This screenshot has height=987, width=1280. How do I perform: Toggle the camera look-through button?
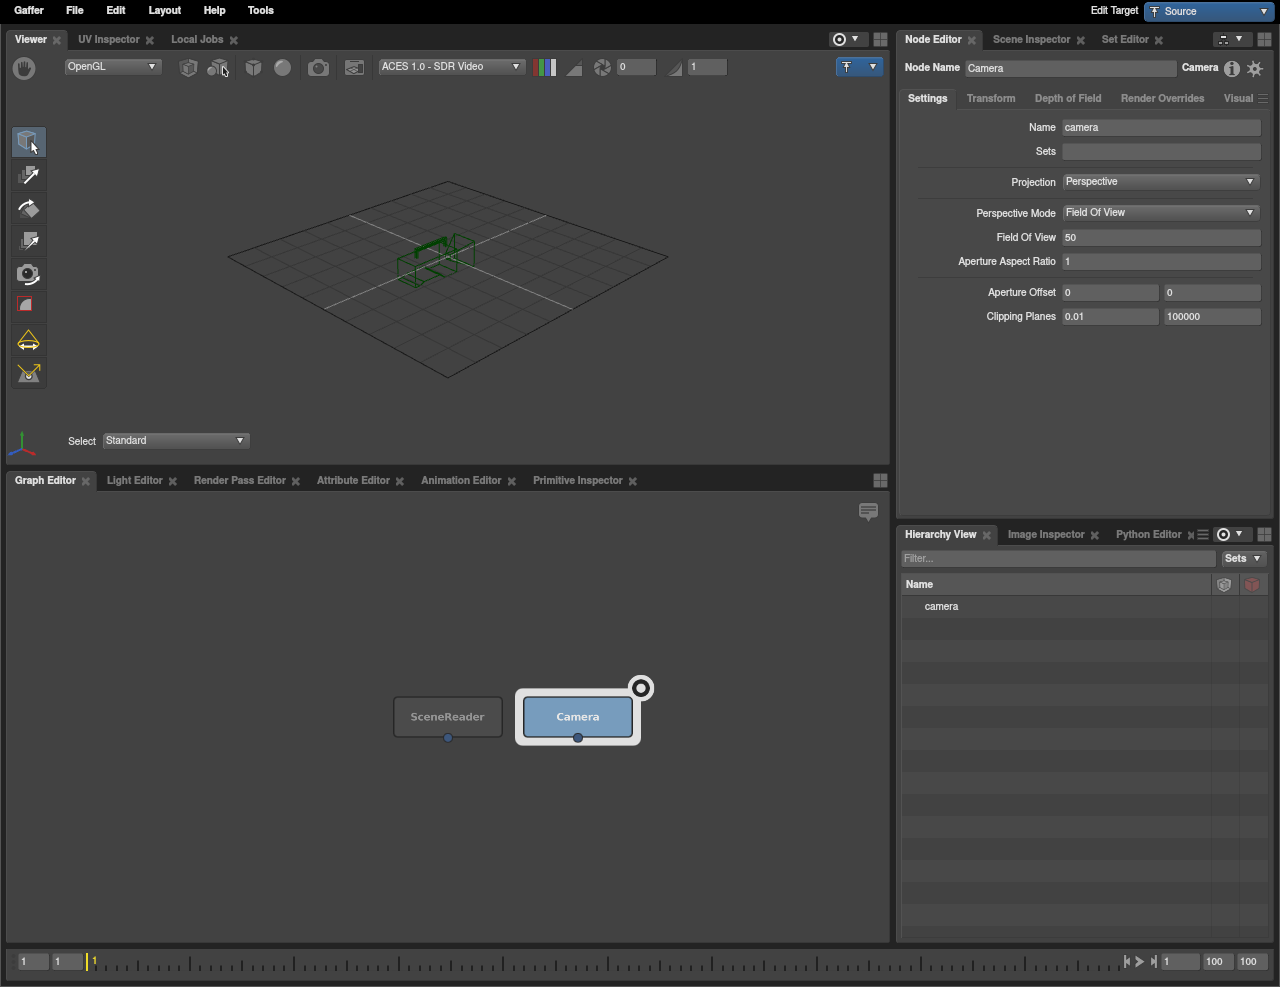tap(318, 67)
